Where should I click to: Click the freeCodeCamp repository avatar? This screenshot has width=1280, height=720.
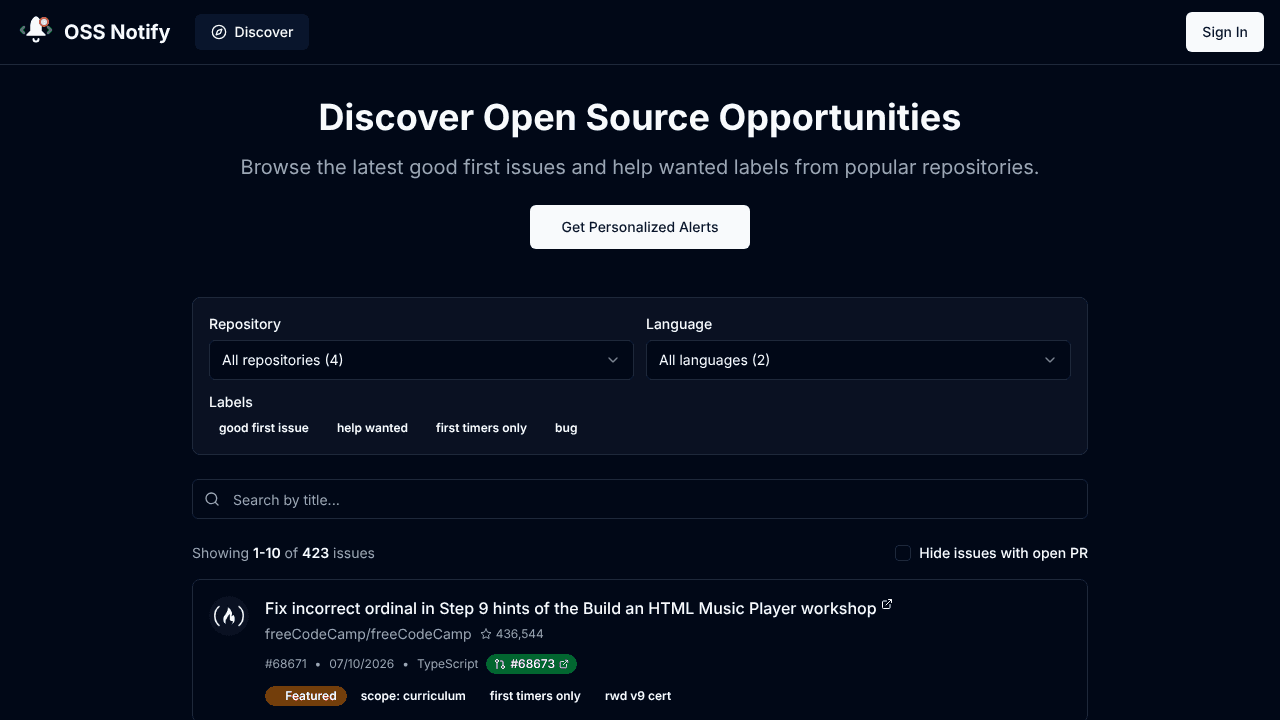(229, 616)
